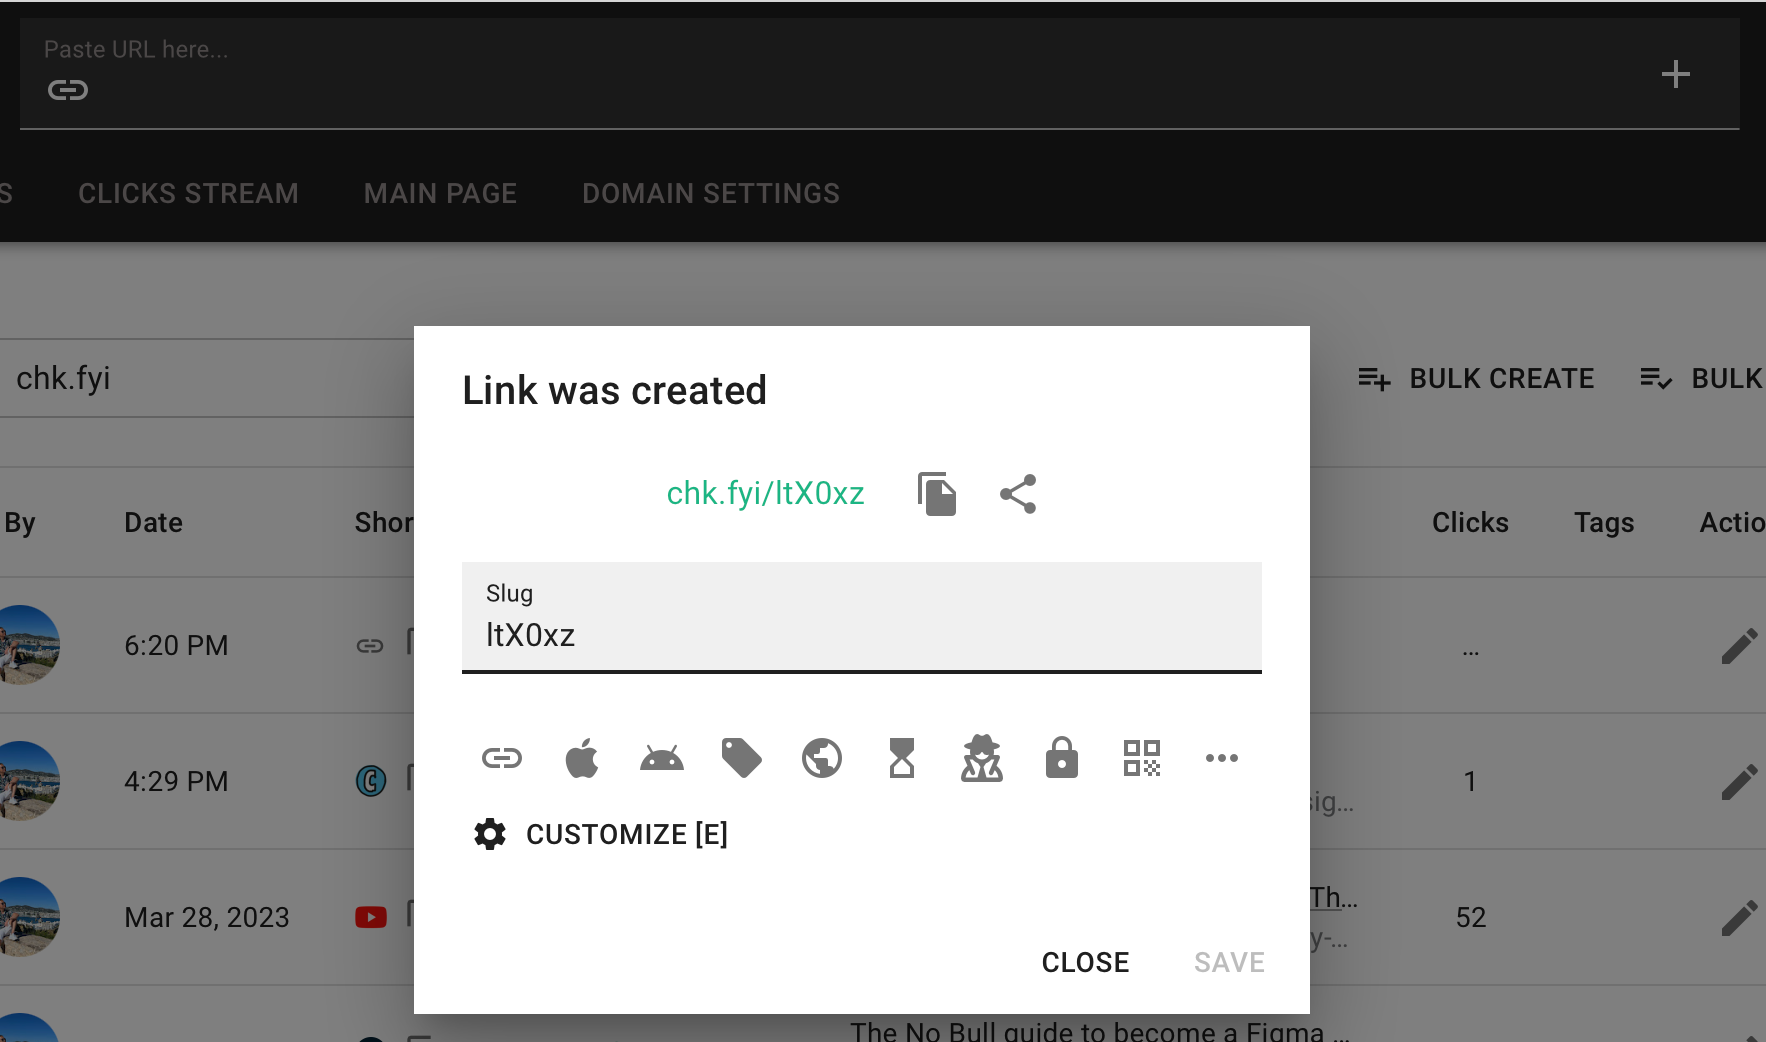
Task: Click the 6:20 PM date cell
Action: click(x=176, y=645)
